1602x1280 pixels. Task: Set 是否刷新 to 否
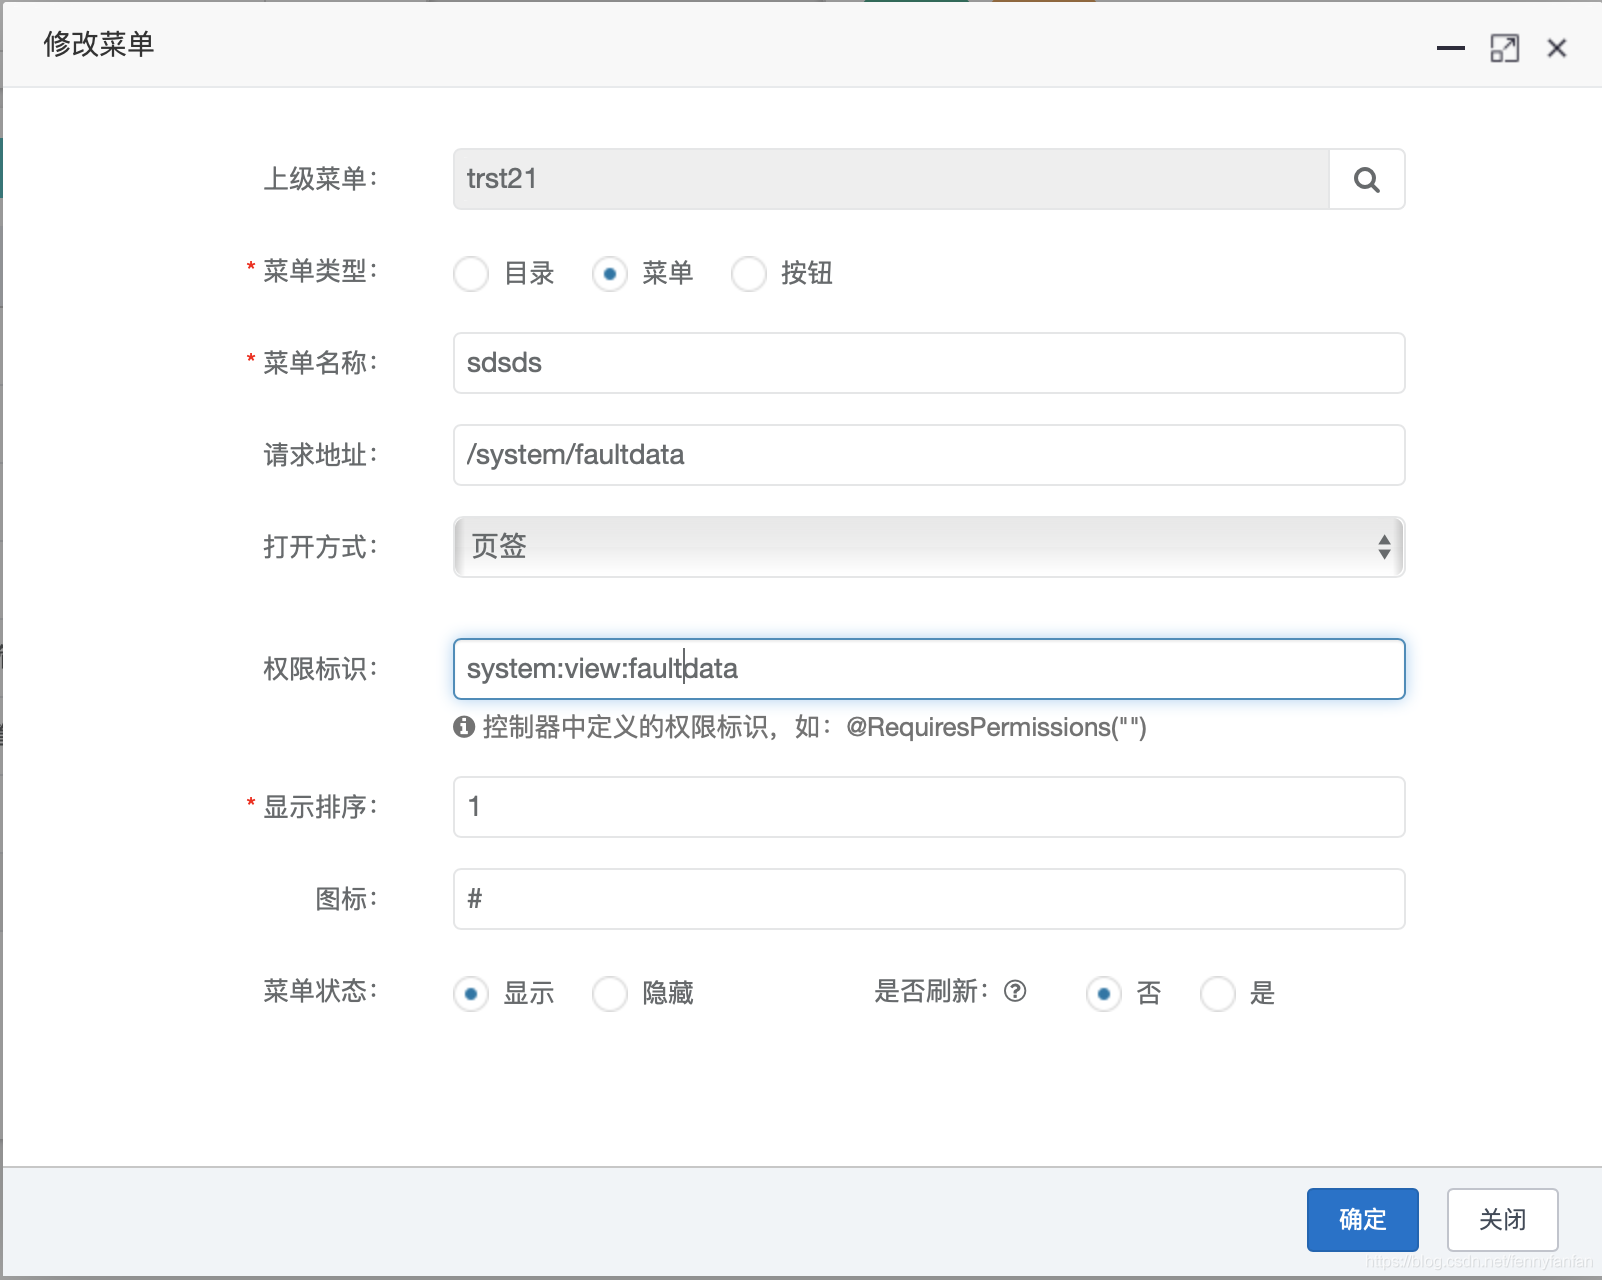point(1104,993)
